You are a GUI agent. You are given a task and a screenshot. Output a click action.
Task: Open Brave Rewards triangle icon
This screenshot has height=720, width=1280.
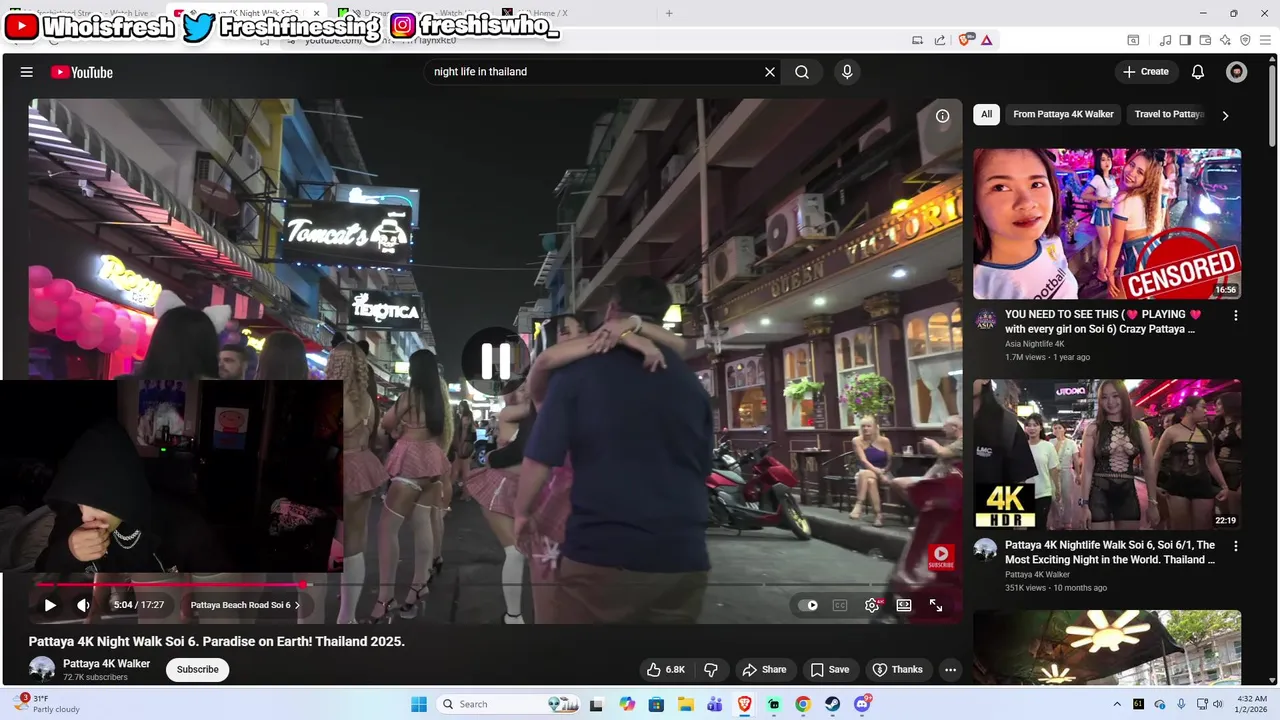tap(986, 40)
